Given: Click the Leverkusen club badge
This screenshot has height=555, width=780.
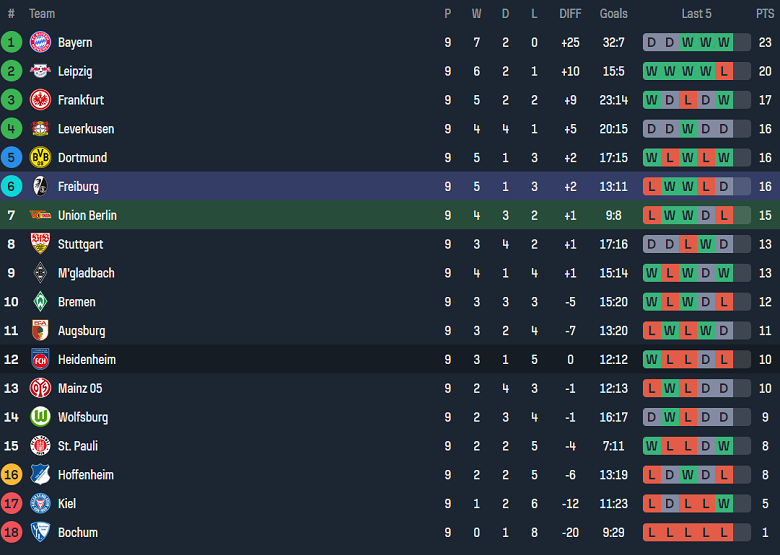Looking at the screenshot, I should point(40,129).
